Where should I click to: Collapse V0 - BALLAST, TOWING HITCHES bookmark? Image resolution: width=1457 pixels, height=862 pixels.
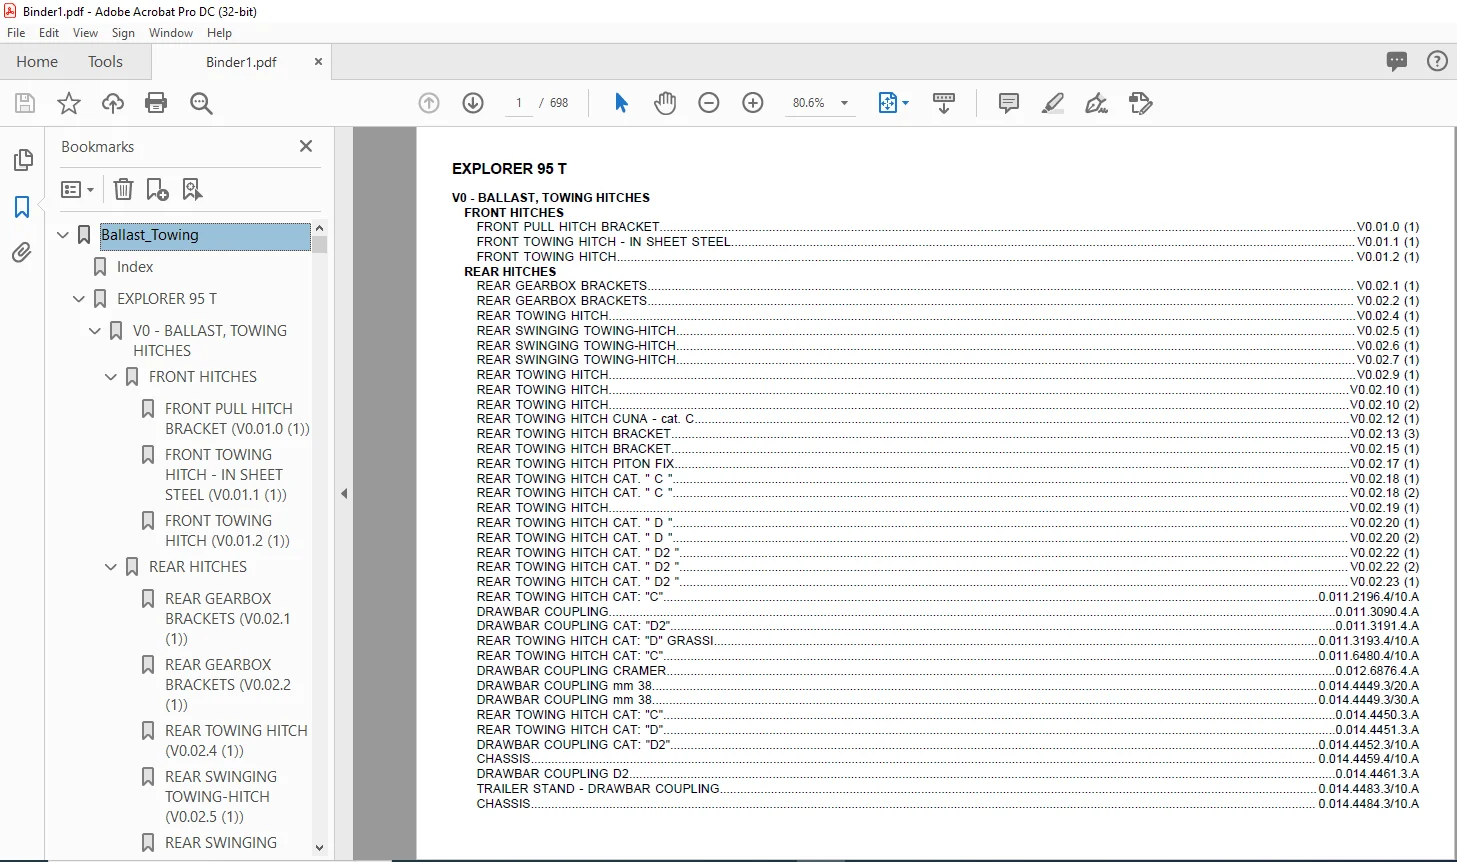click(95, 331)
